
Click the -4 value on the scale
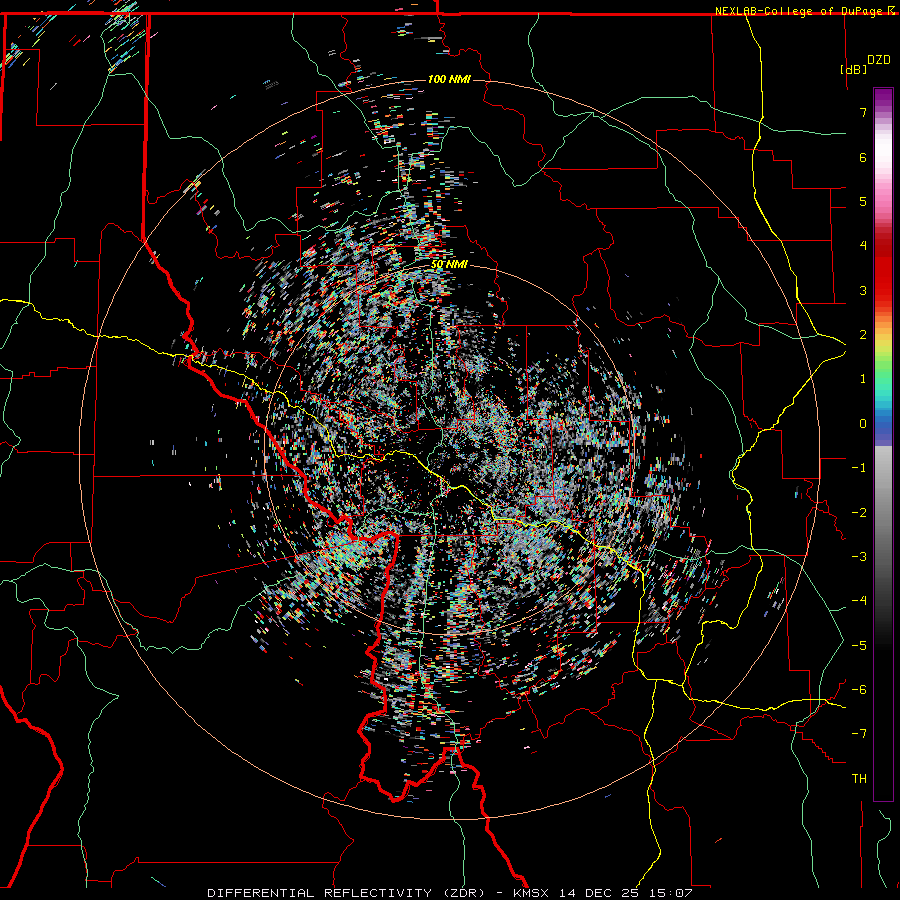[x=859, y=601]
